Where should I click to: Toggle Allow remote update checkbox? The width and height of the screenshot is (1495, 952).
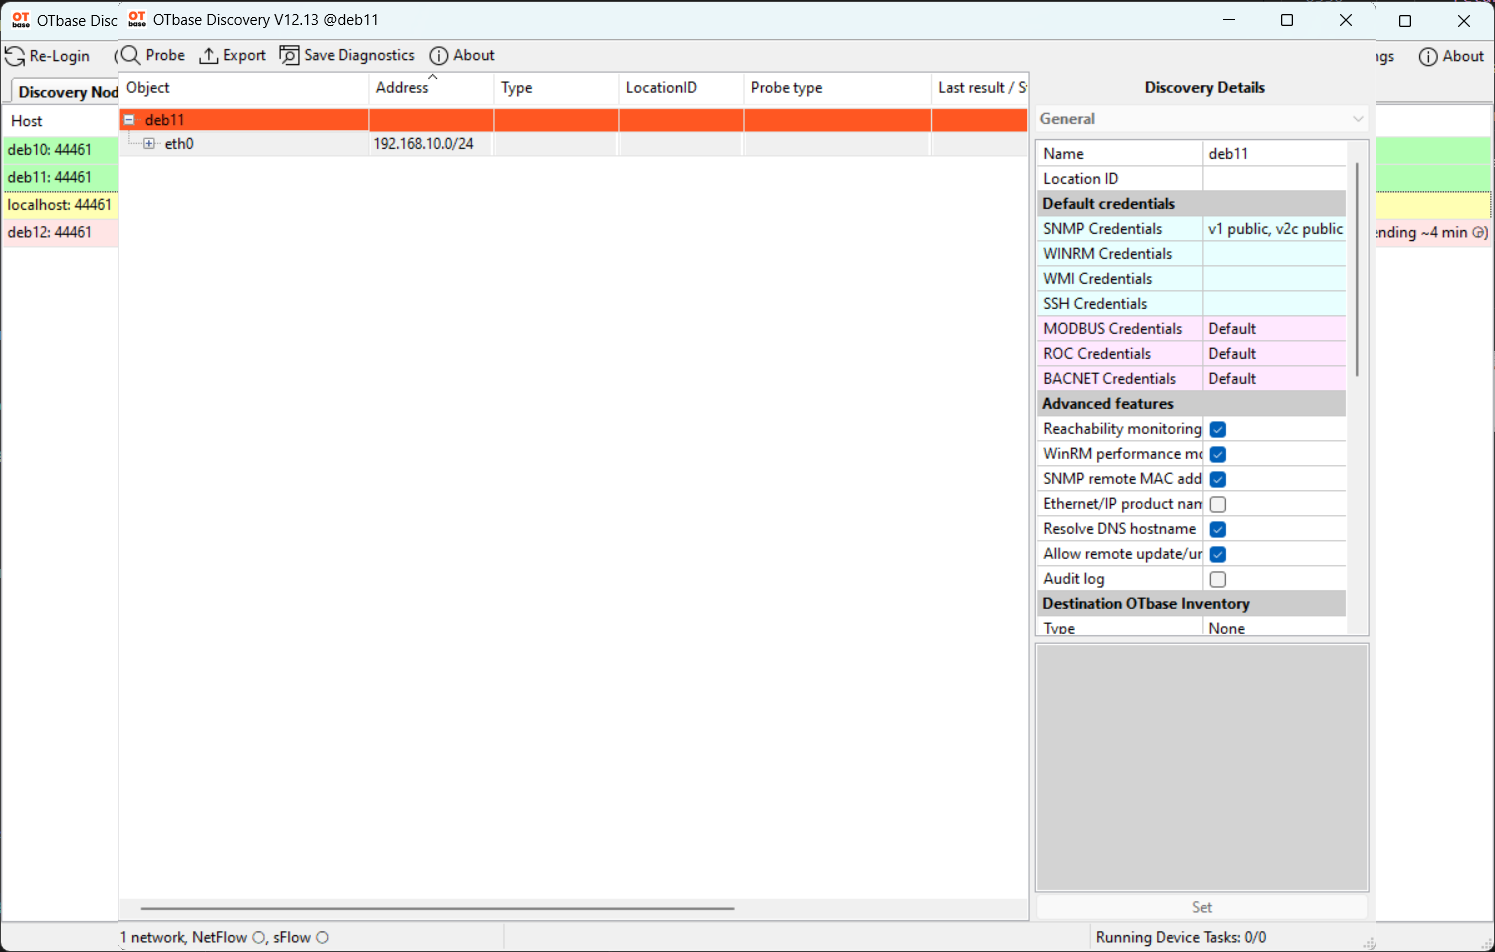[x=1218, y=554]
